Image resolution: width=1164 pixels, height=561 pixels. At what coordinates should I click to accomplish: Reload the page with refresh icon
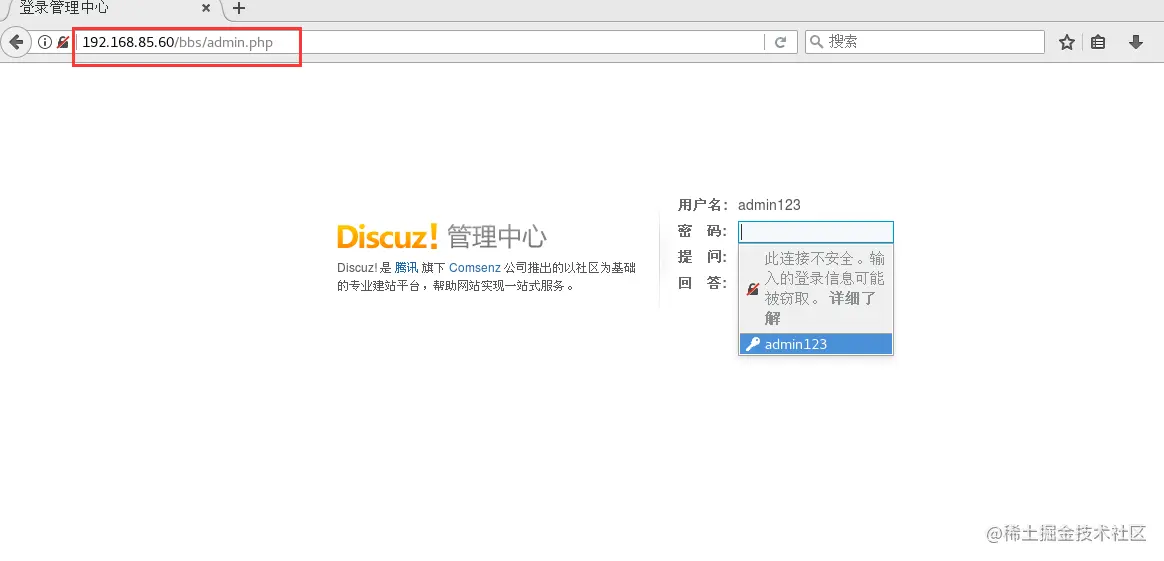(x=780, y=42)
